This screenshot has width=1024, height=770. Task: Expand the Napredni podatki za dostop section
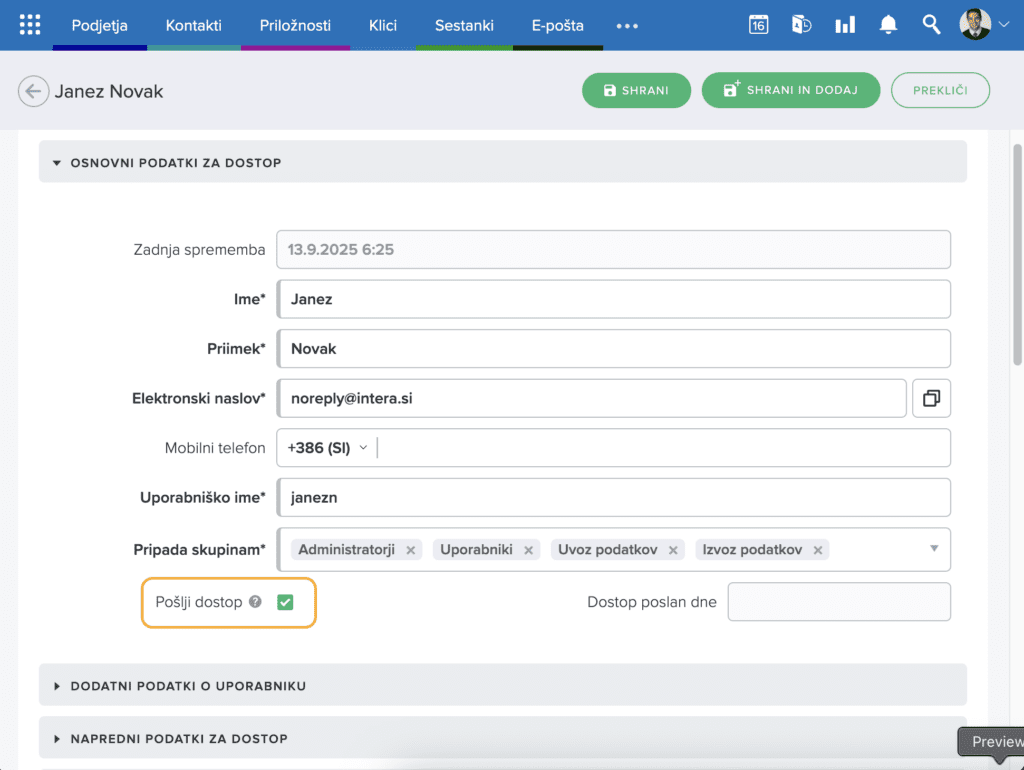(x=179, y=739)
